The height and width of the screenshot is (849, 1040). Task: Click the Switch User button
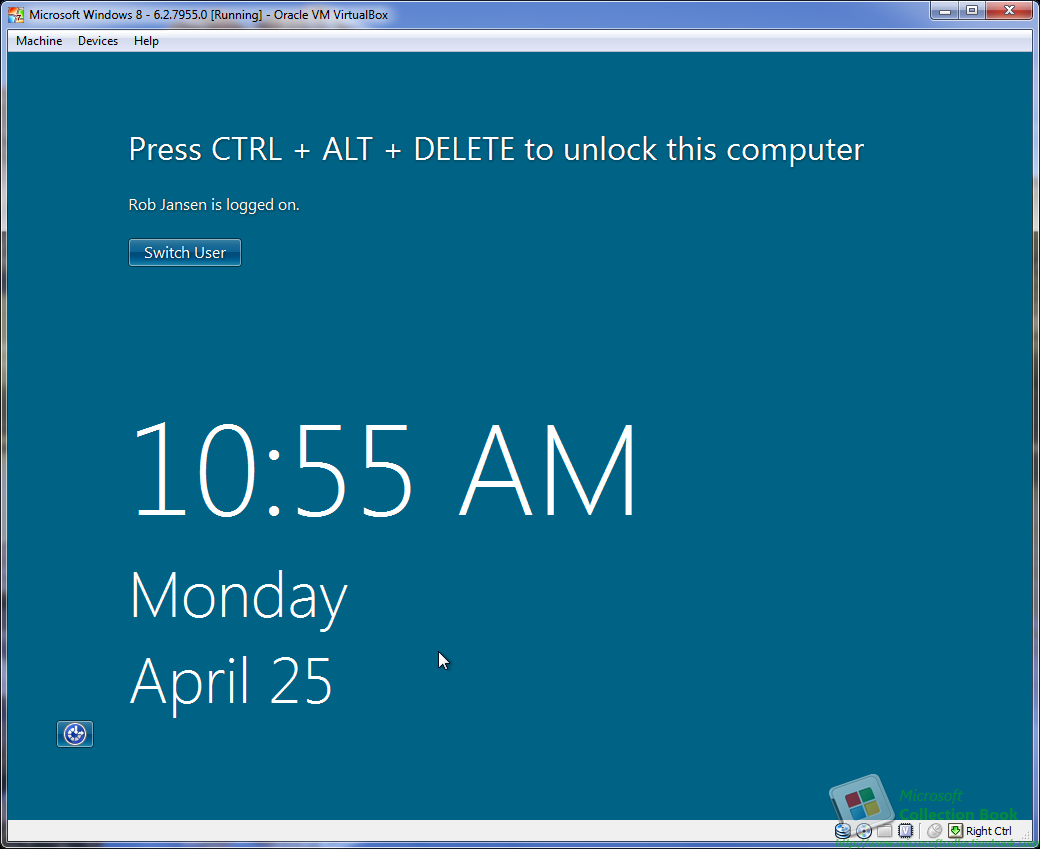(185, 253)
